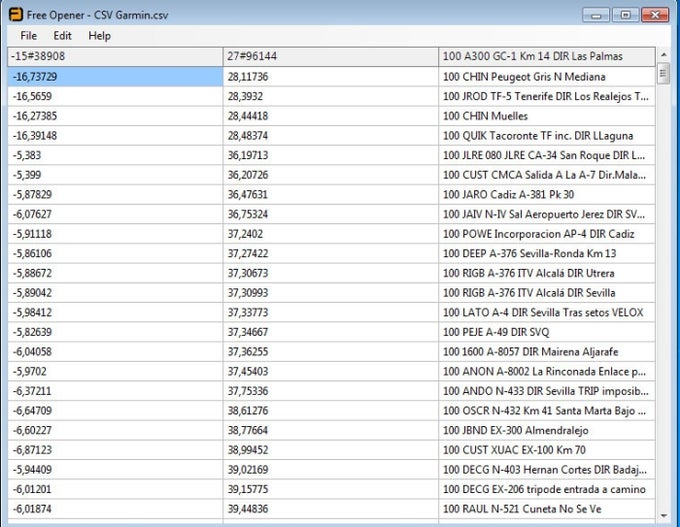Image resolution: width=680 pixels, height=527 pixels.
Task: Minimize the Free Opener window
Action: point(596,15)
